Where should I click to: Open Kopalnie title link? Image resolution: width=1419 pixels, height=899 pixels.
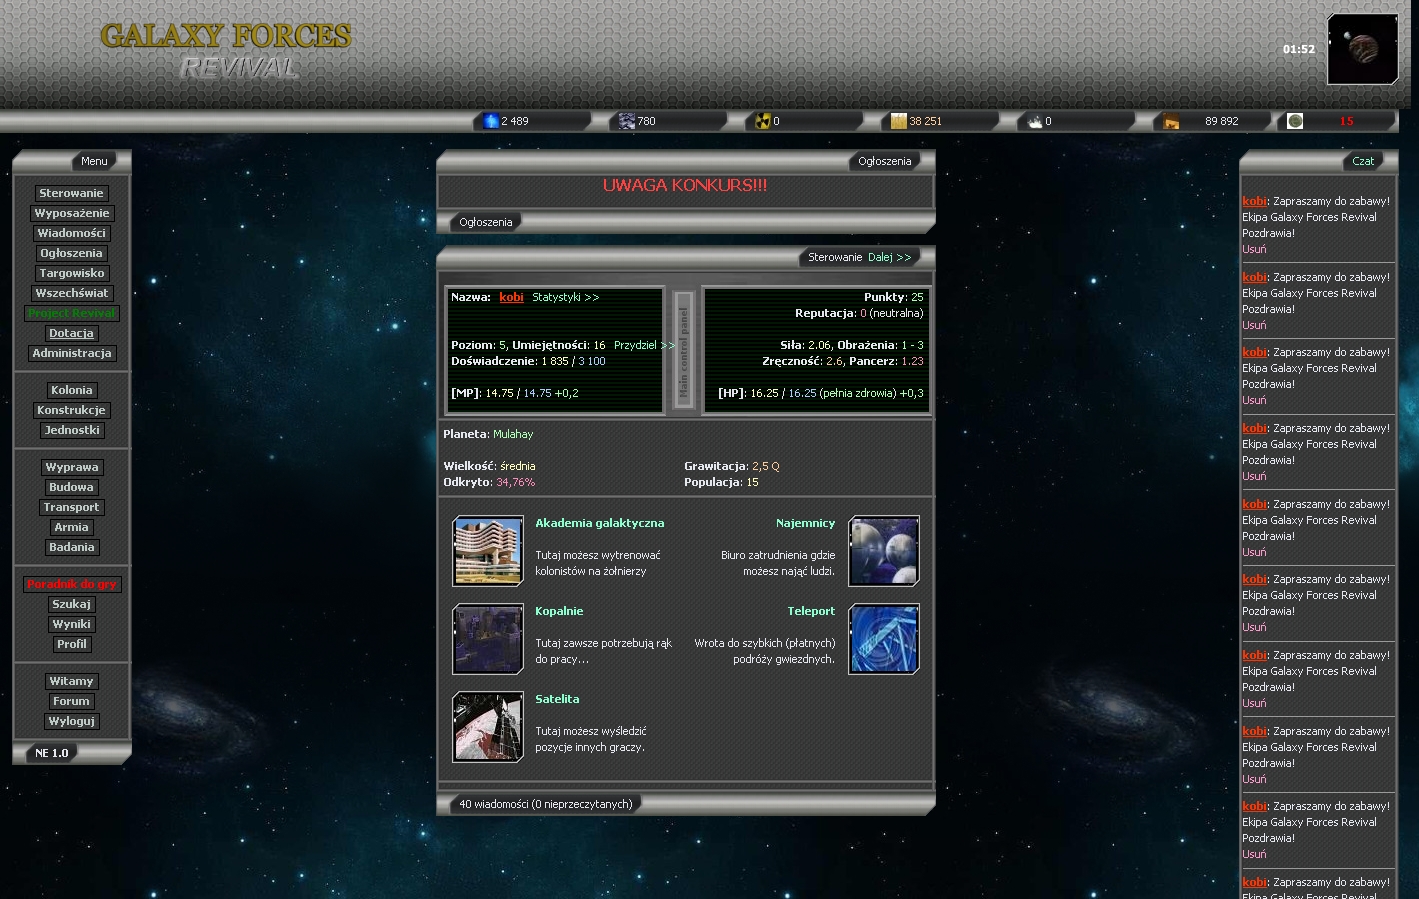[559, 611]
